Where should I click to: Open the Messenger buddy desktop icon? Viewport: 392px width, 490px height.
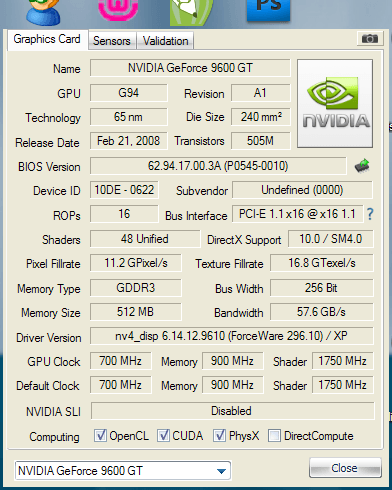(x=43, y=12)
